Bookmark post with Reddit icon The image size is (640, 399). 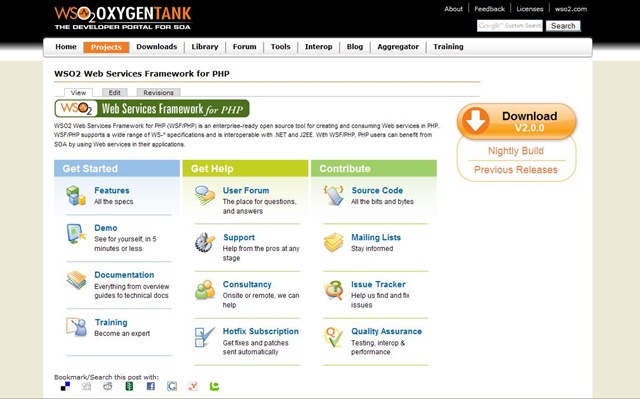pos(108,386)
